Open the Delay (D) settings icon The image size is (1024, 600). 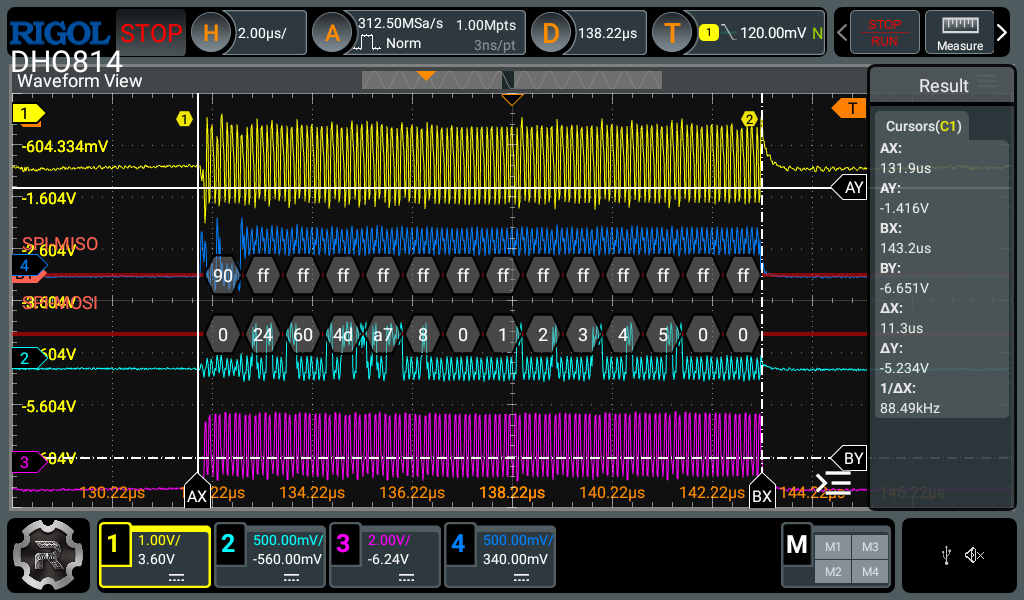(551, 33)
